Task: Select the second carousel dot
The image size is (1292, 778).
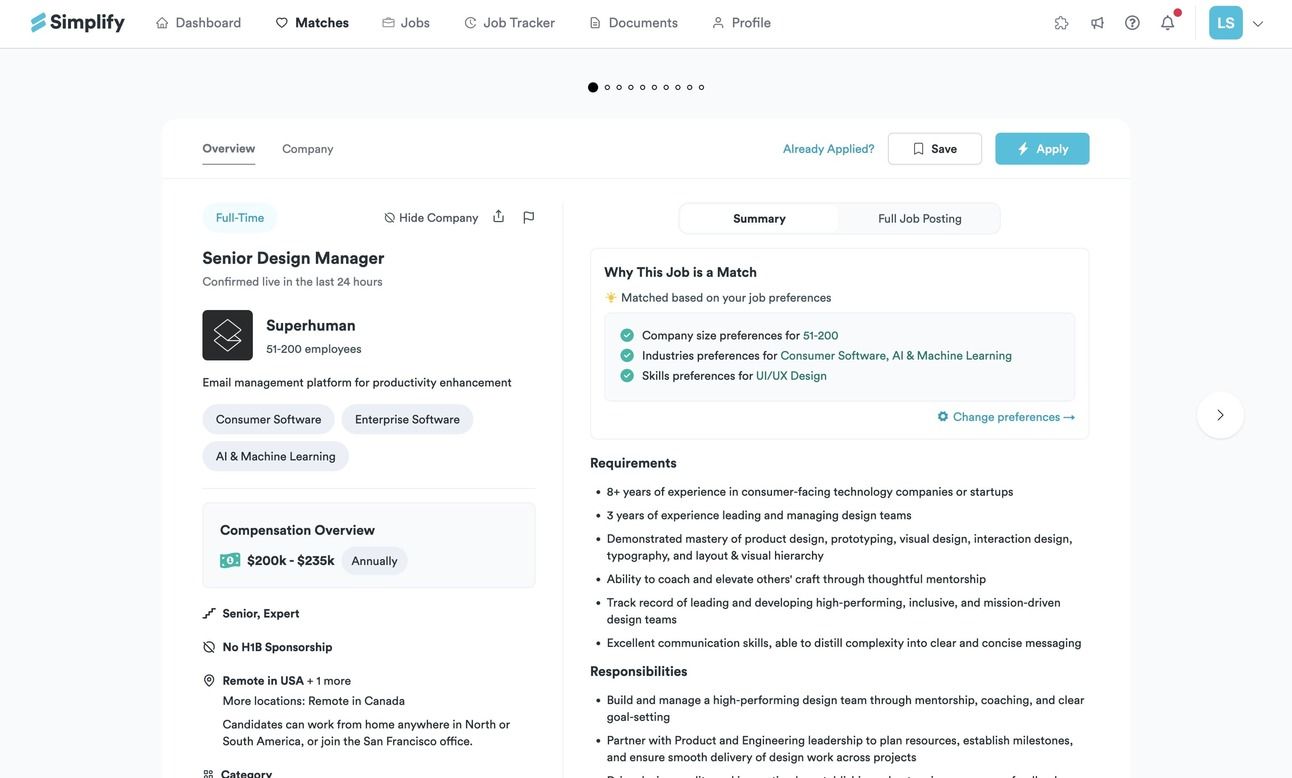Action: (607, 87)
